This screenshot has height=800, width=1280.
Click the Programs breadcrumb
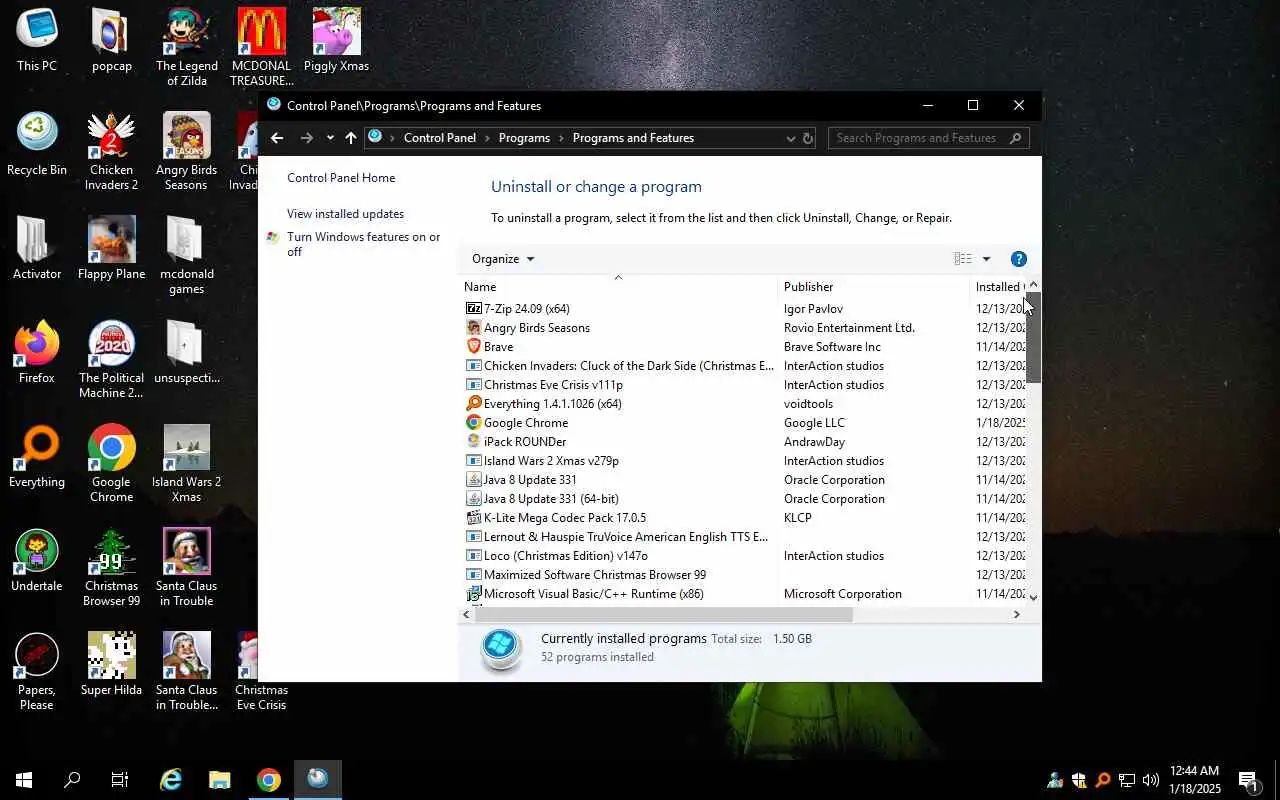(x=524, y=138)
